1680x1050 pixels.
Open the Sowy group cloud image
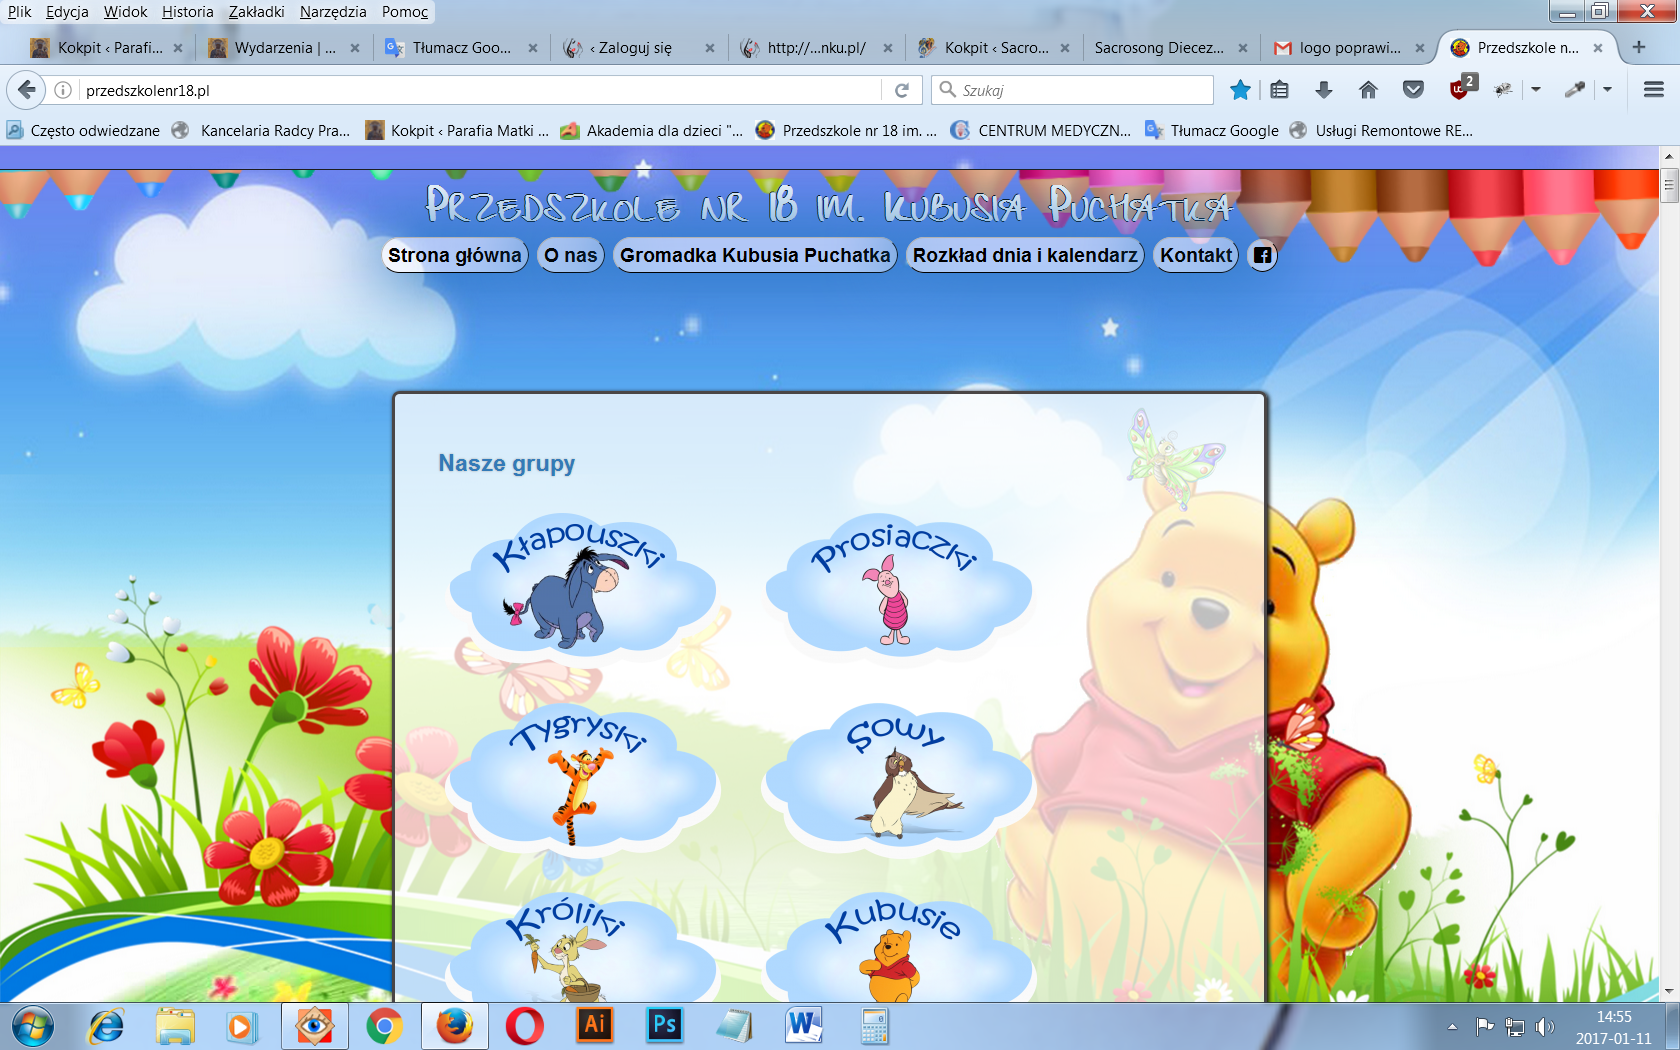[897, 780]
